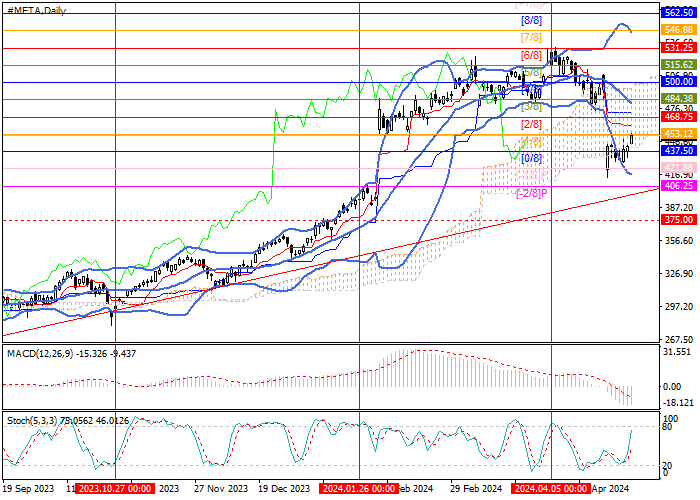Click the -18.121 MACD scale value
The image size is (700, 500).
coord(679,403)
